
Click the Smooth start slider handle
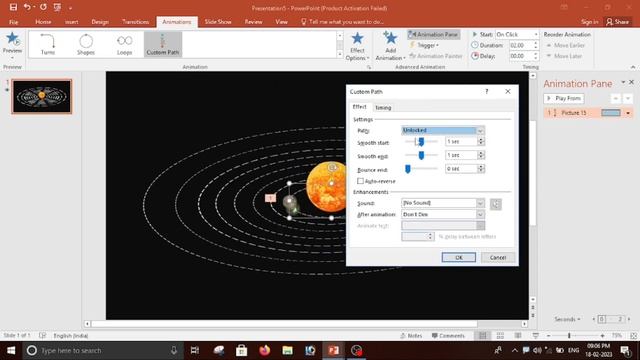(x=421, y=142)
